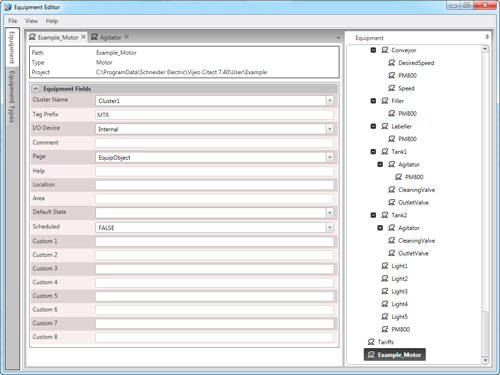Collapse the Tank2 tree node

(373, 215)
